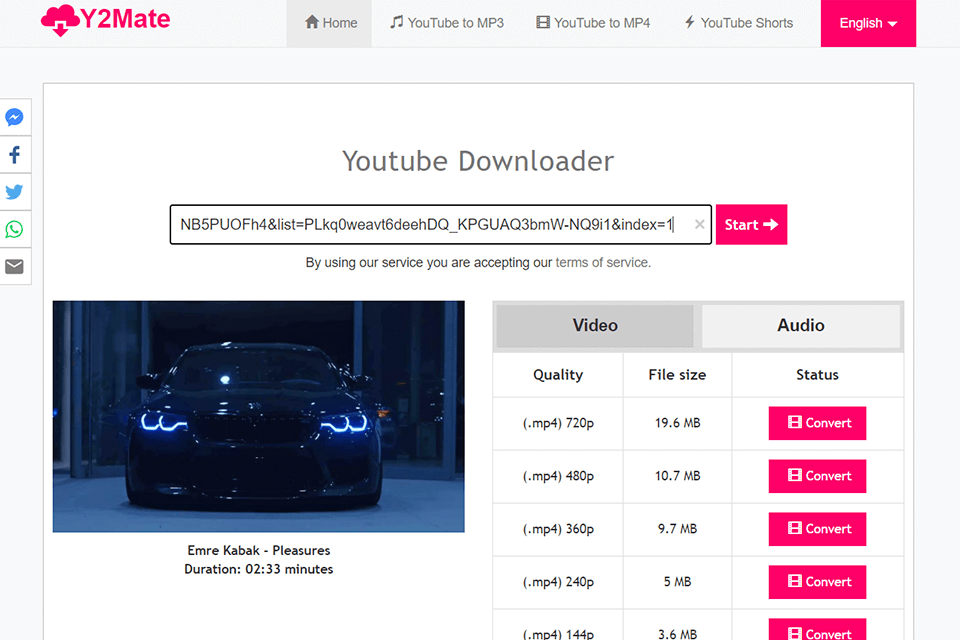Convert the 144p mp4 video
The height and width of the screenshot is (640, 960).
(817, 631)
